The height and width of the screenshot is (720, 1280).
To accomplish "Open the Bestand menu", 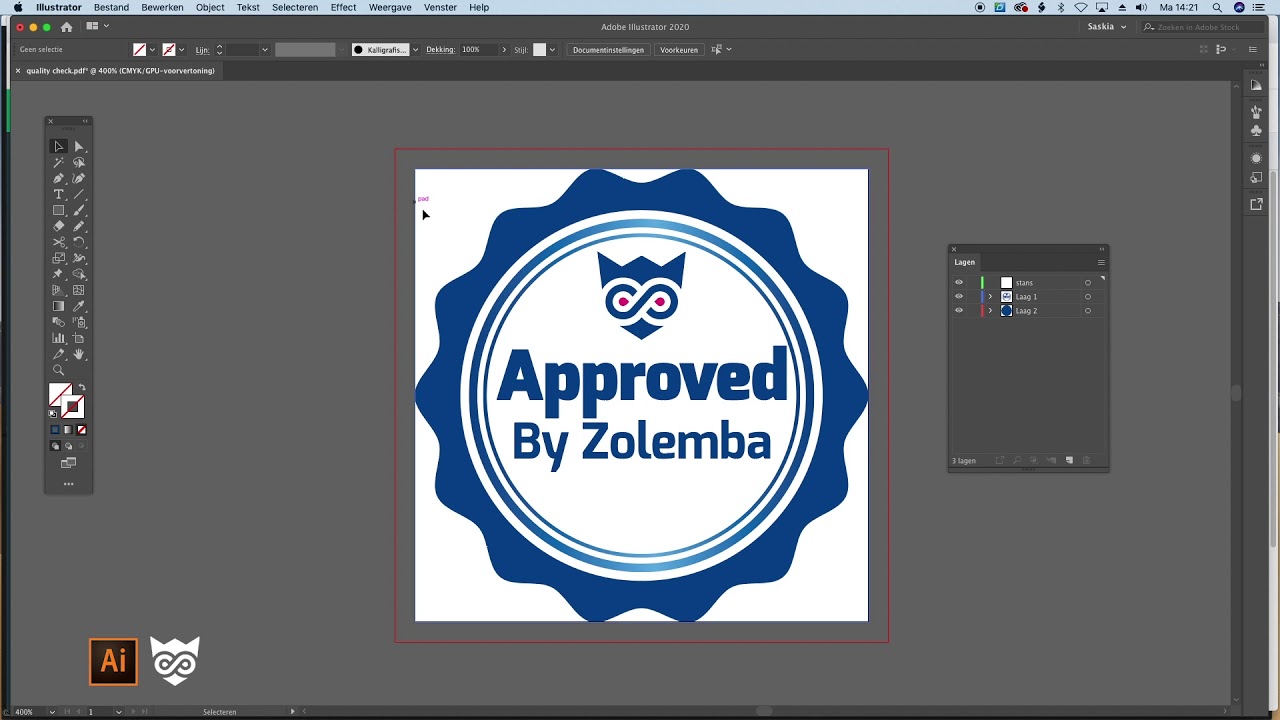I will coord(111,7).
